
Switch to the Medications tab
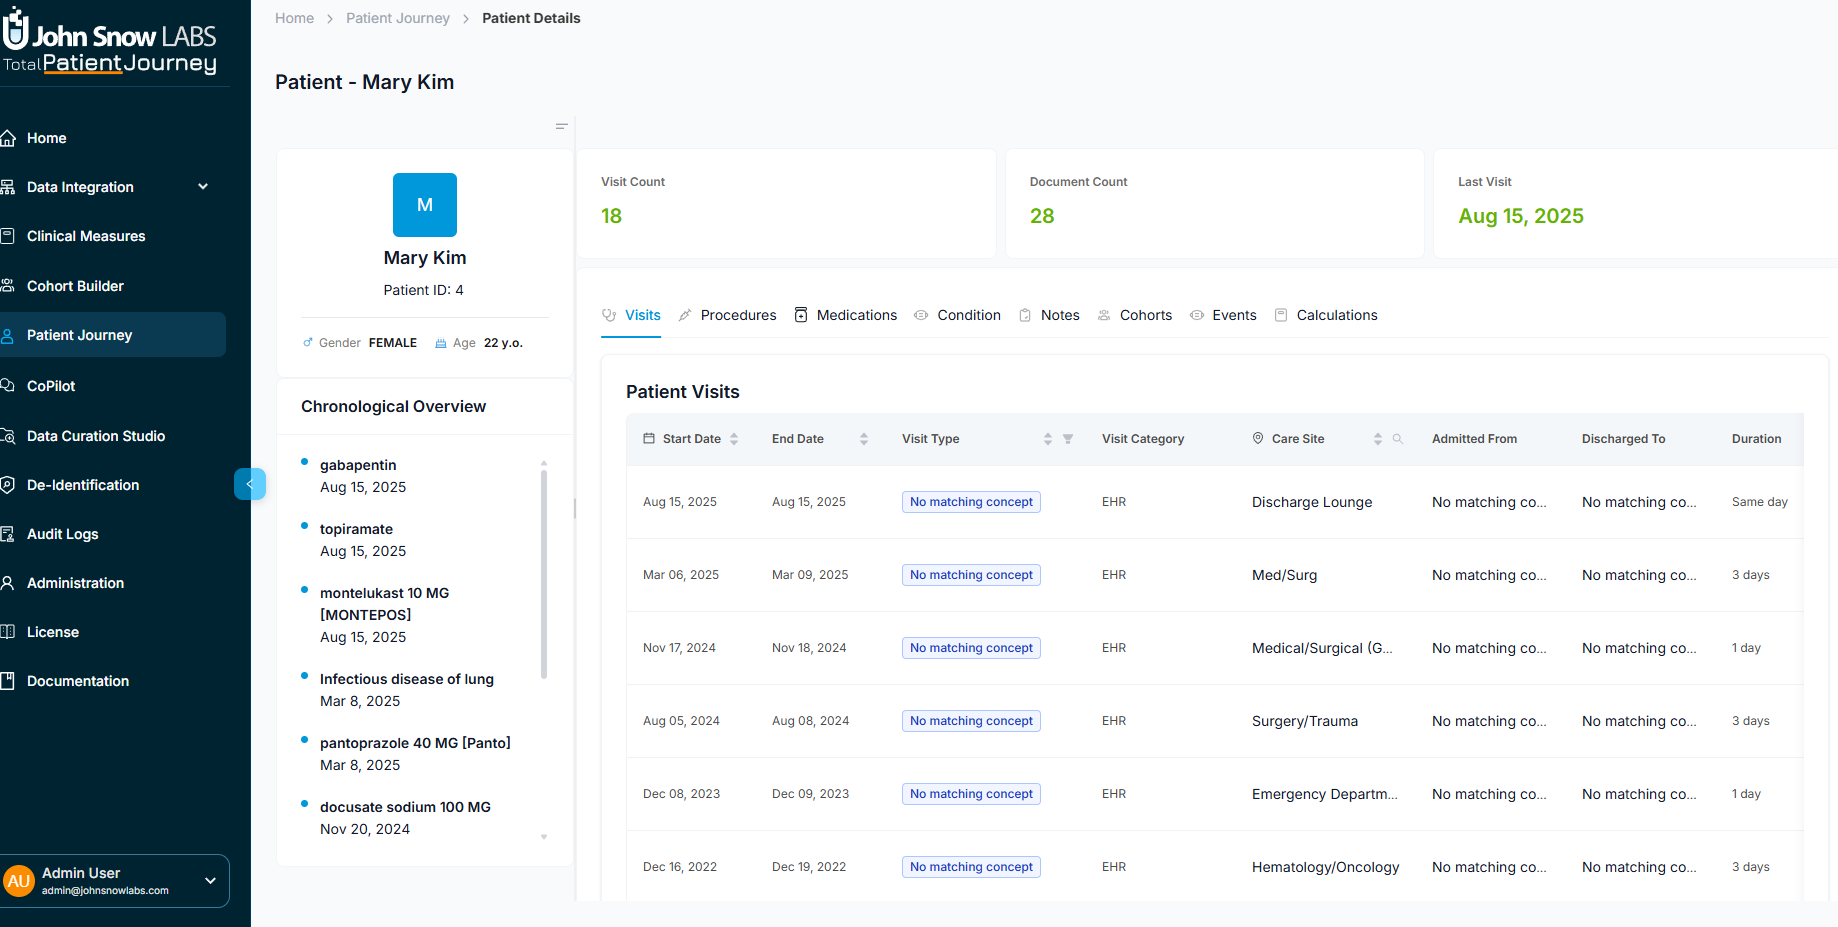[856, 315]
